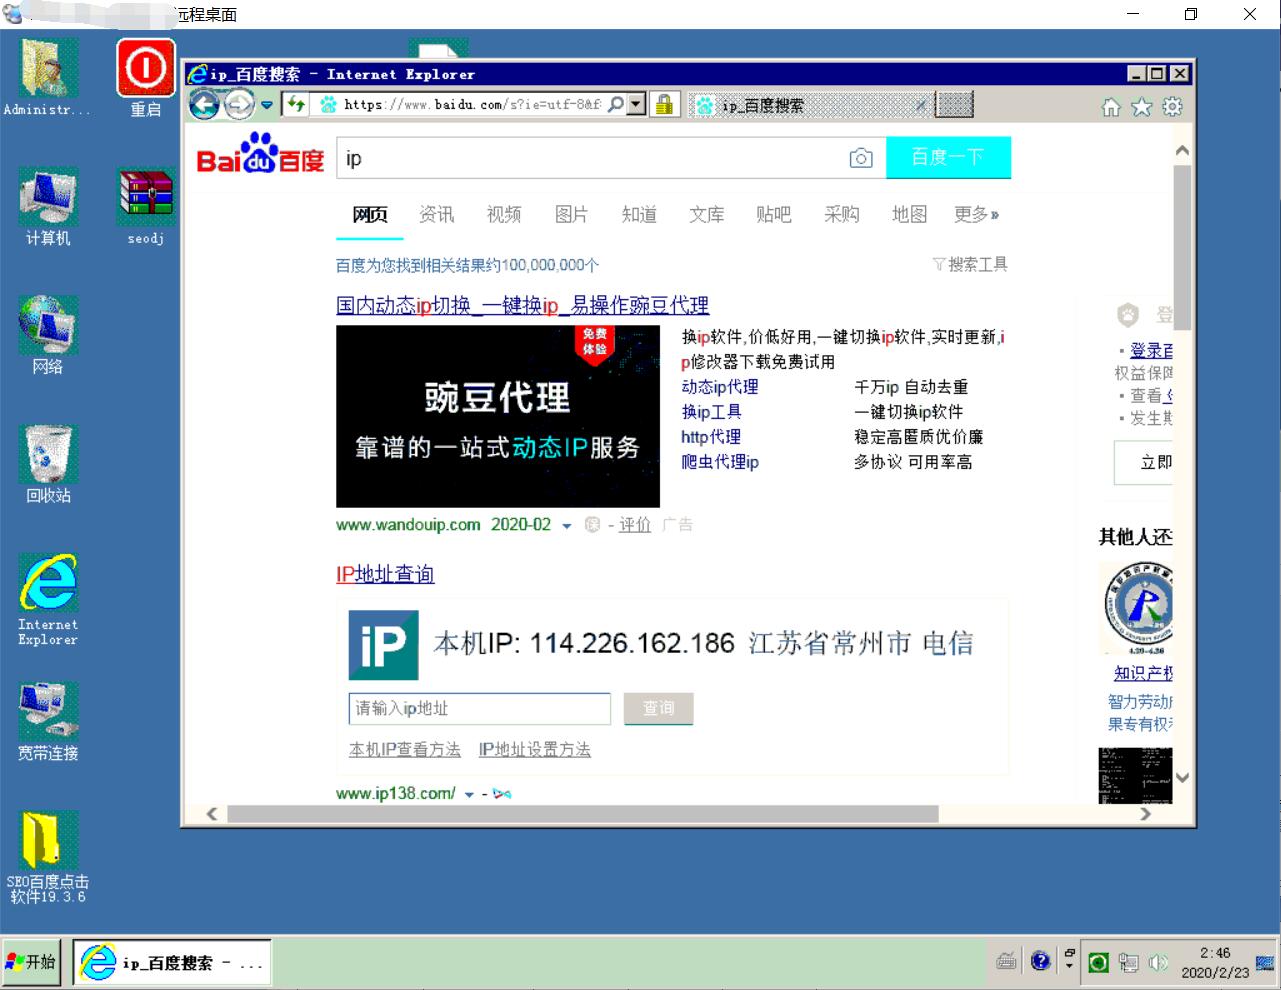The width and height of the screenshot is (1281, 990).
Task: Select the seodj archive icon
Action: [x=146, y=207]
